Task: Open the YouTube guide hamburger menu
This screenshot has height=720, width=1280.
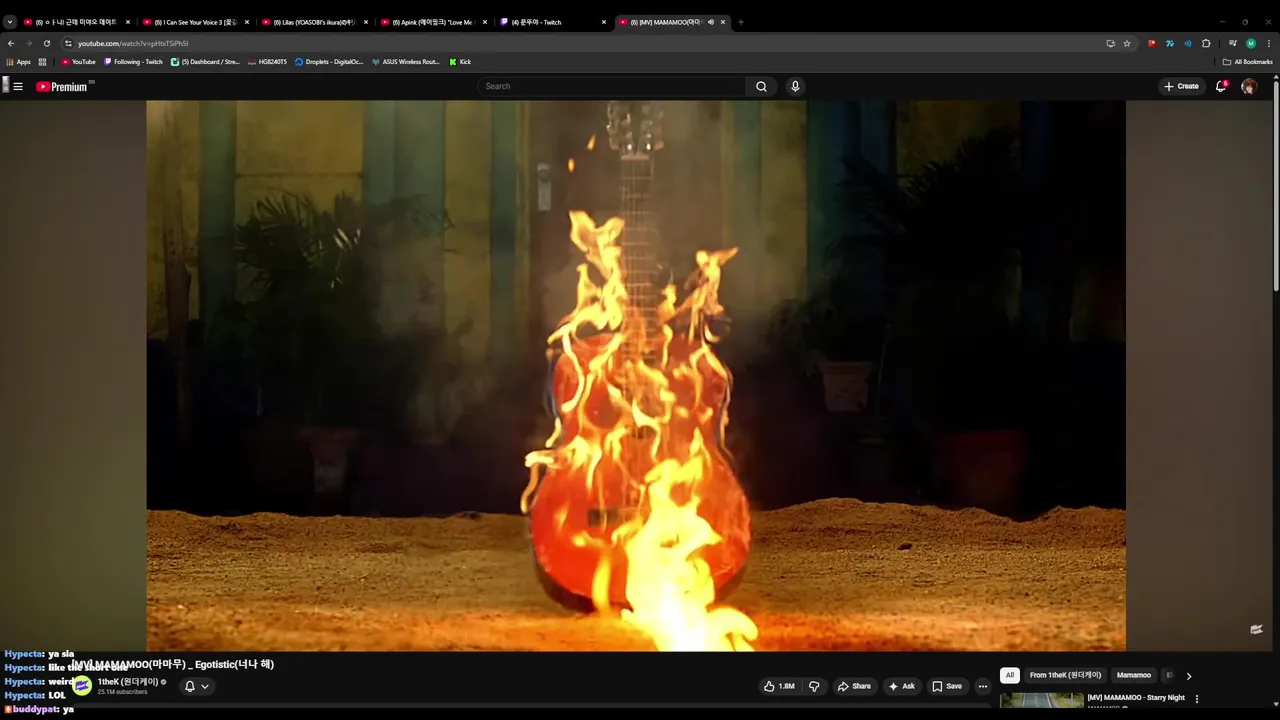Action: pos(18,86)
